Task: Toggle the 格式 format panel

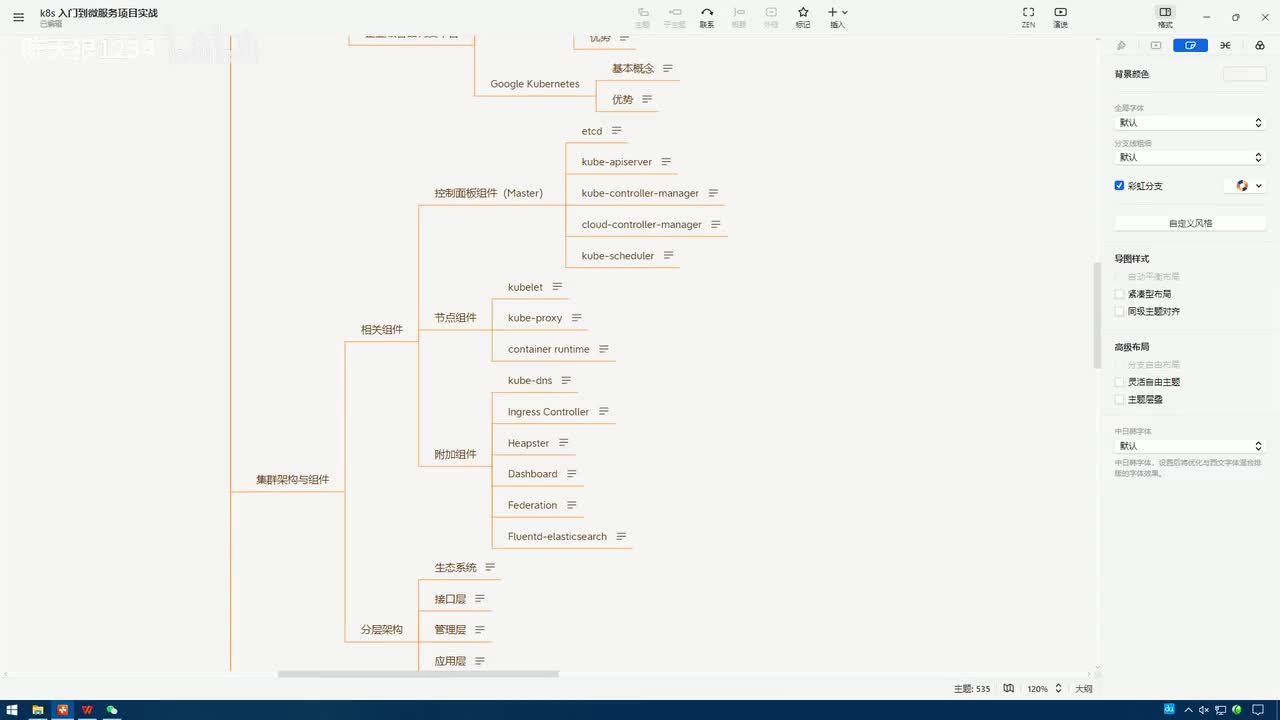Action: 1165,17
